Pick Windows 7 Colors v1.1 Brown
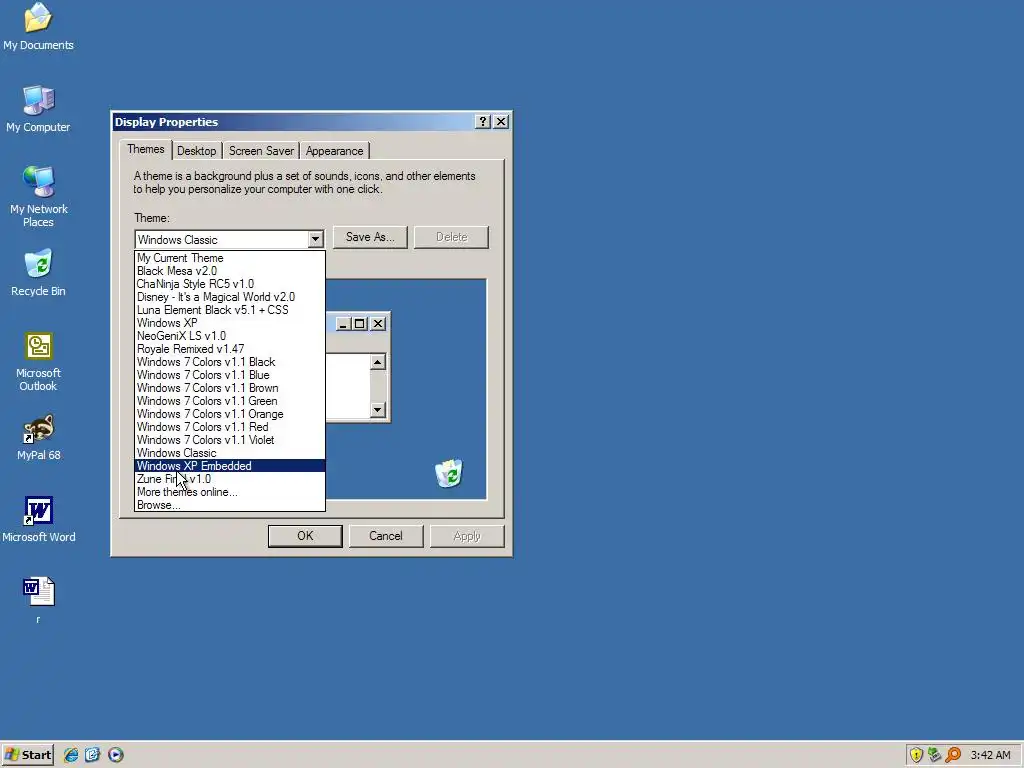Image resolution: width=1024 pixels, height=768 pixels. coord(230,389)
